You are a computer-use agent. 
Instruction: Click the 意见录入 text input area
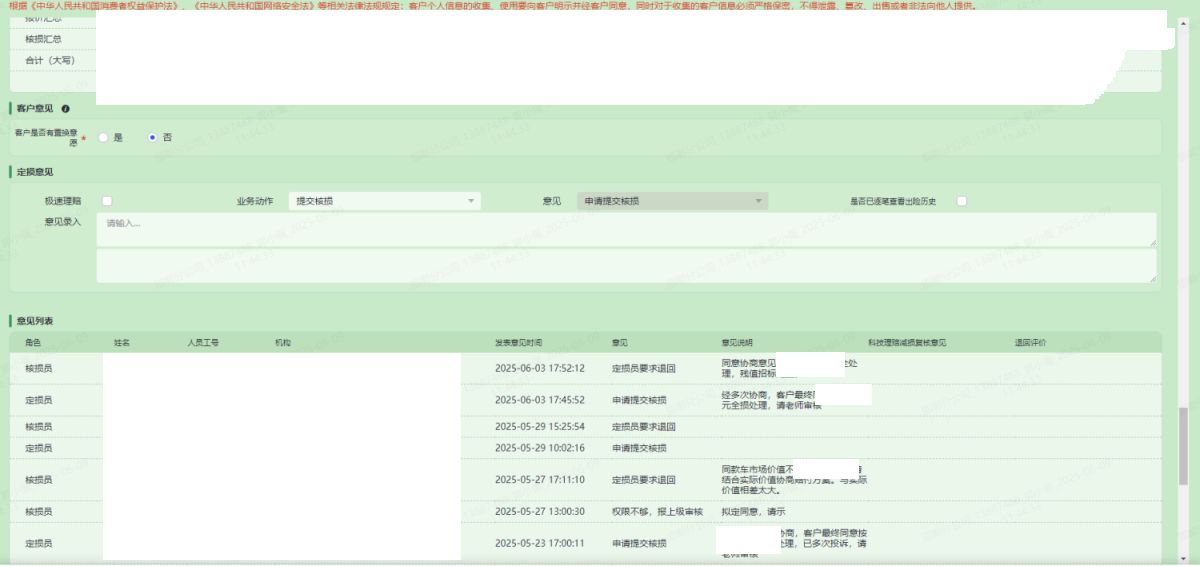pos(625,229)
